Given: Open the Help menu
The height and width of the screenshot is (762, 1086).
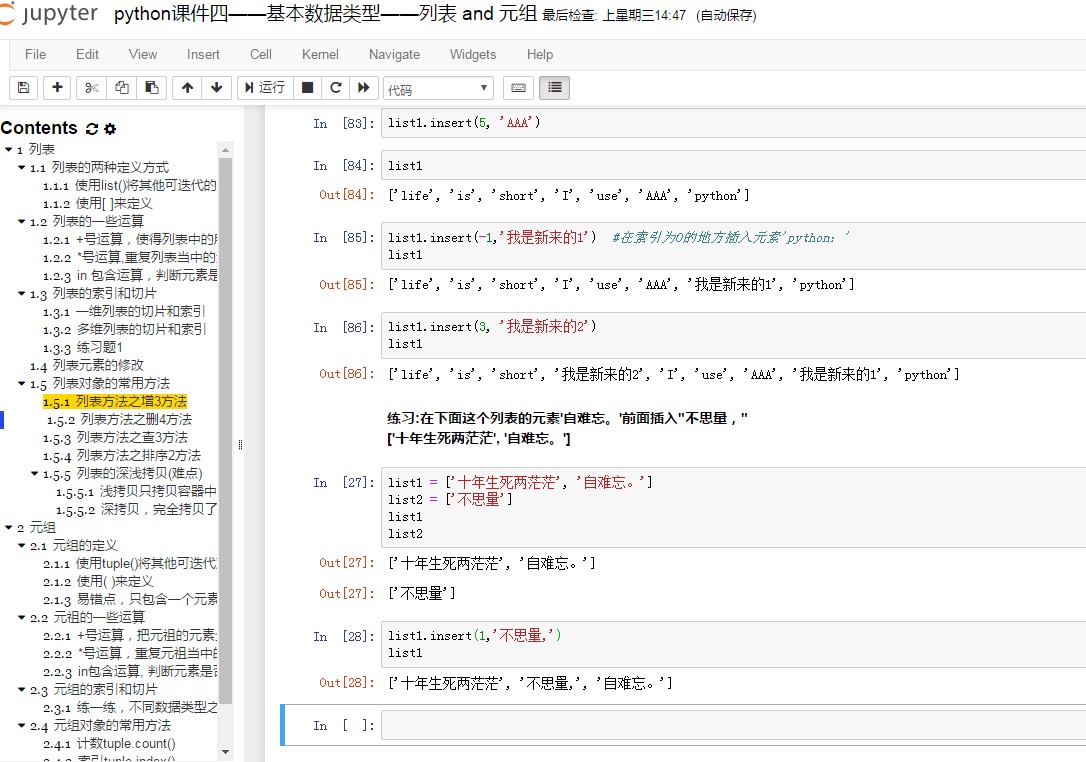Looking at the screenshot, I should [x=540, y=54].
